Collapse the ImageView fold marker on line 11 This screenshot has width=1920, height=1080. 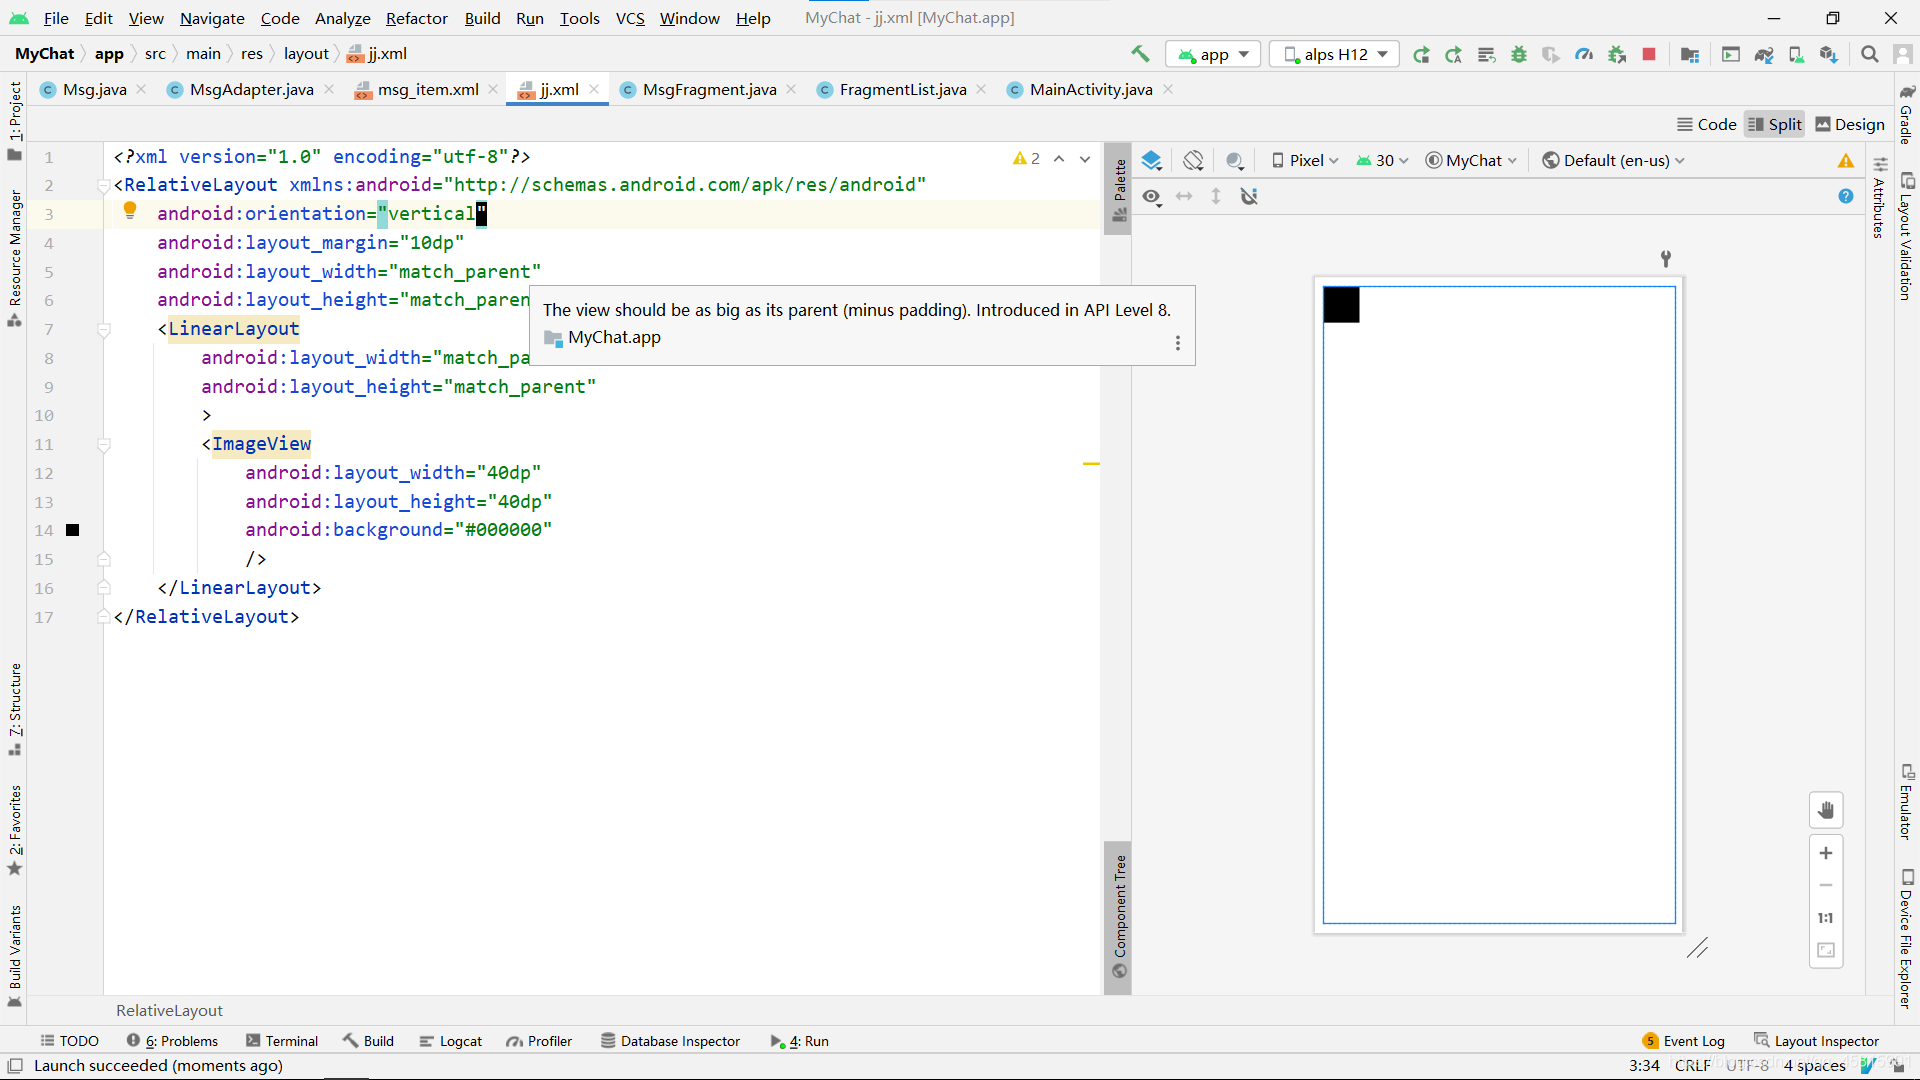[x=103, y=444]
